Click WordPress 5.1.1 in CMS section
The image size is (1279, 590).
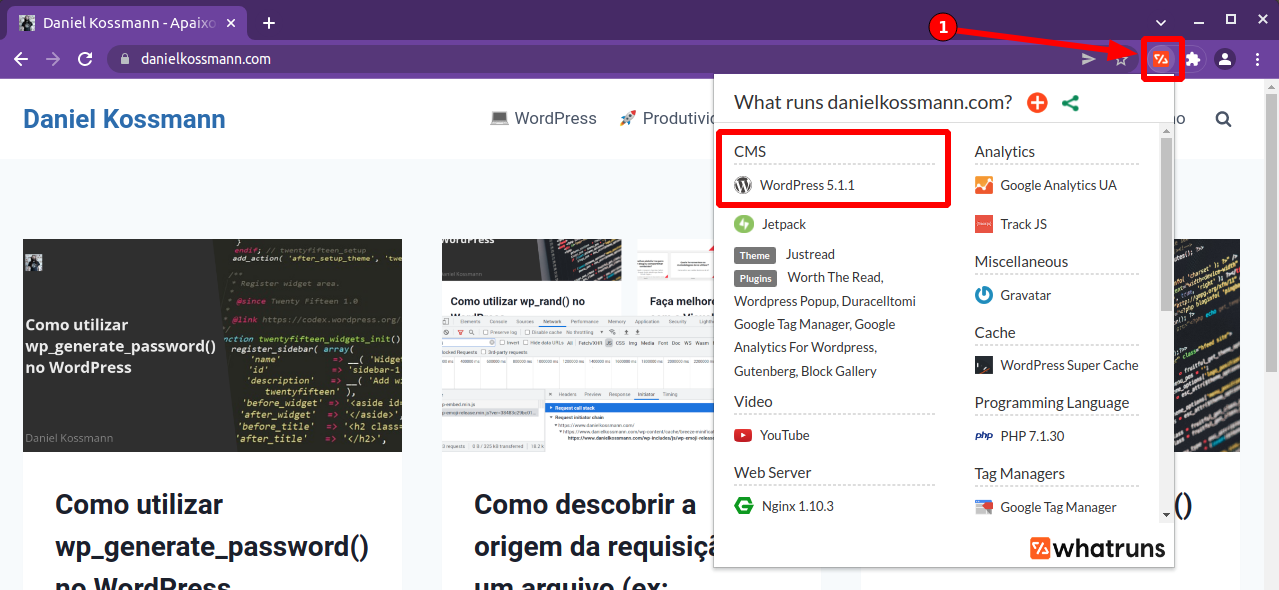[x=806, y=185]
